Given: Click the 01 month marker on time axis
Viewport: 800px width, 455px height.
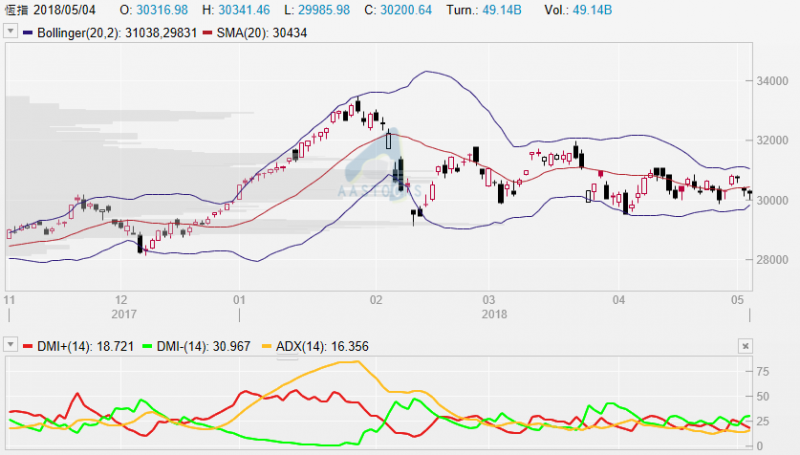Looking at the screenshot, I should point(238,299).
